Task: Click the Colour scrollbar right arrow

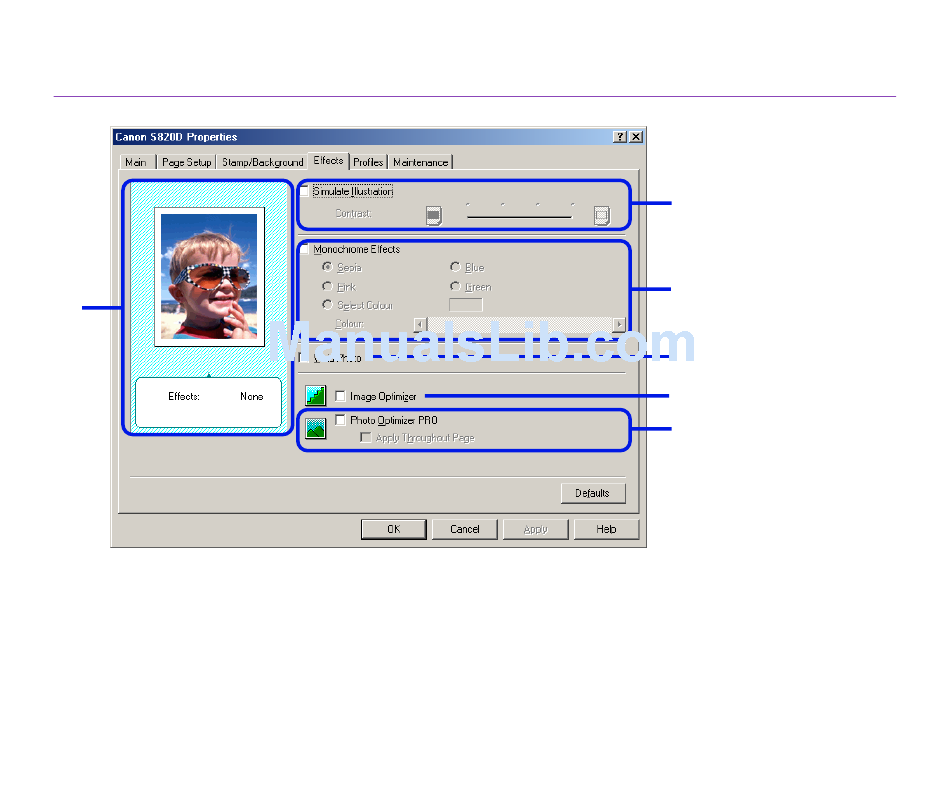Action: coord(619,324)
